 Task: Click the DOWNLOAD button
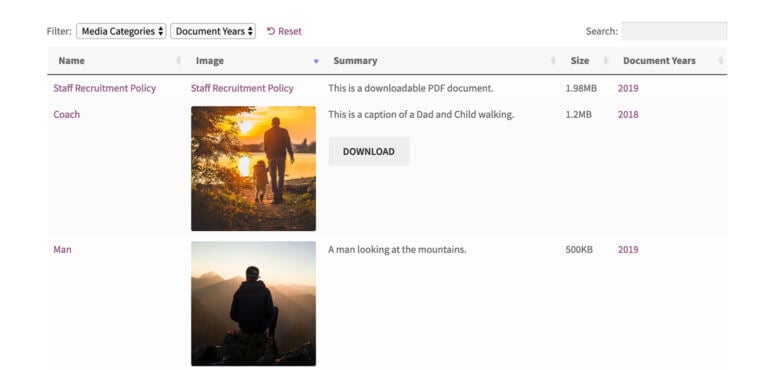[369, 151]
